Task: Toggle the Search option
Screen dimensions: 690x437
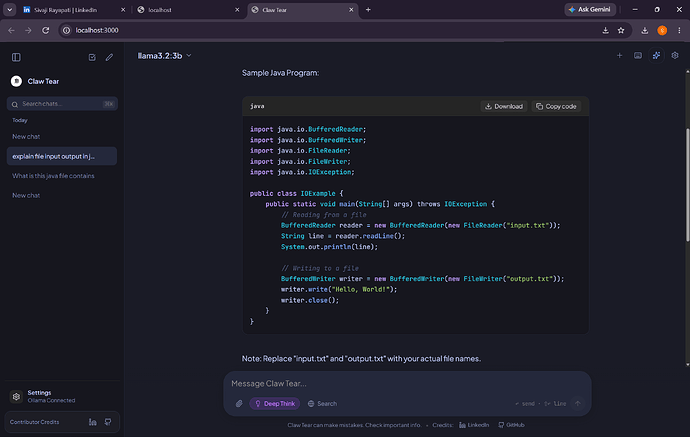Action: pyautogui.click(x=322, y=404)
